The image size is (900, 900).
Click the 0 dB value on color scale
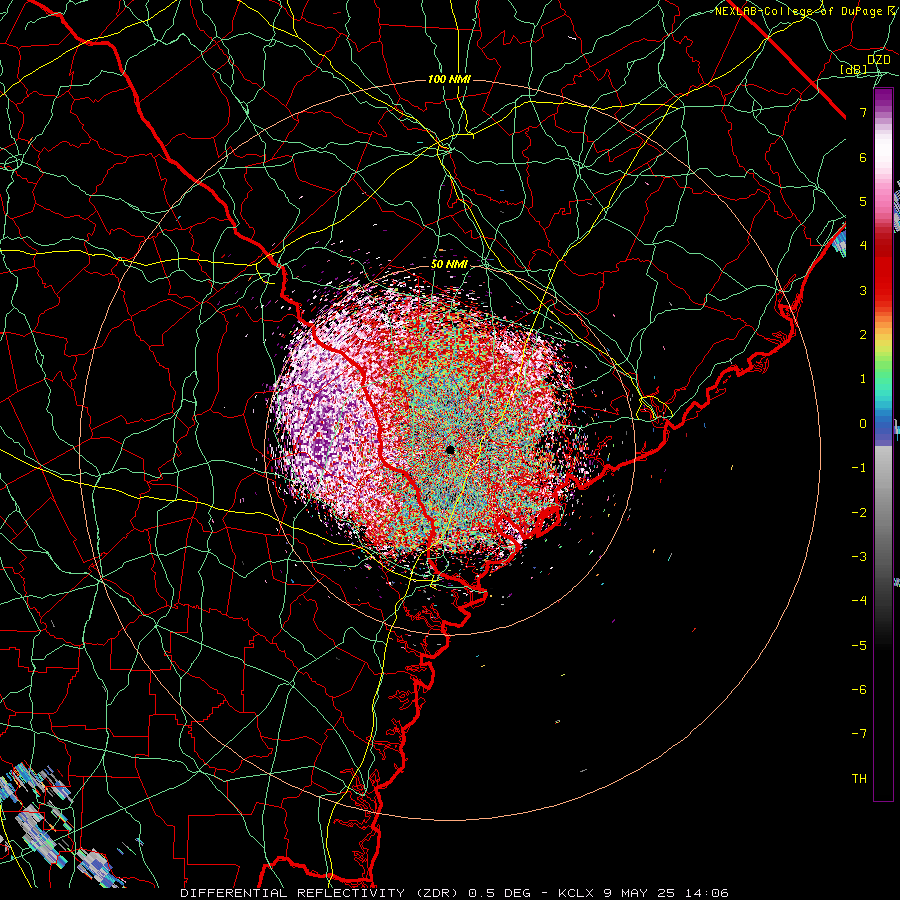coord(863,424)
